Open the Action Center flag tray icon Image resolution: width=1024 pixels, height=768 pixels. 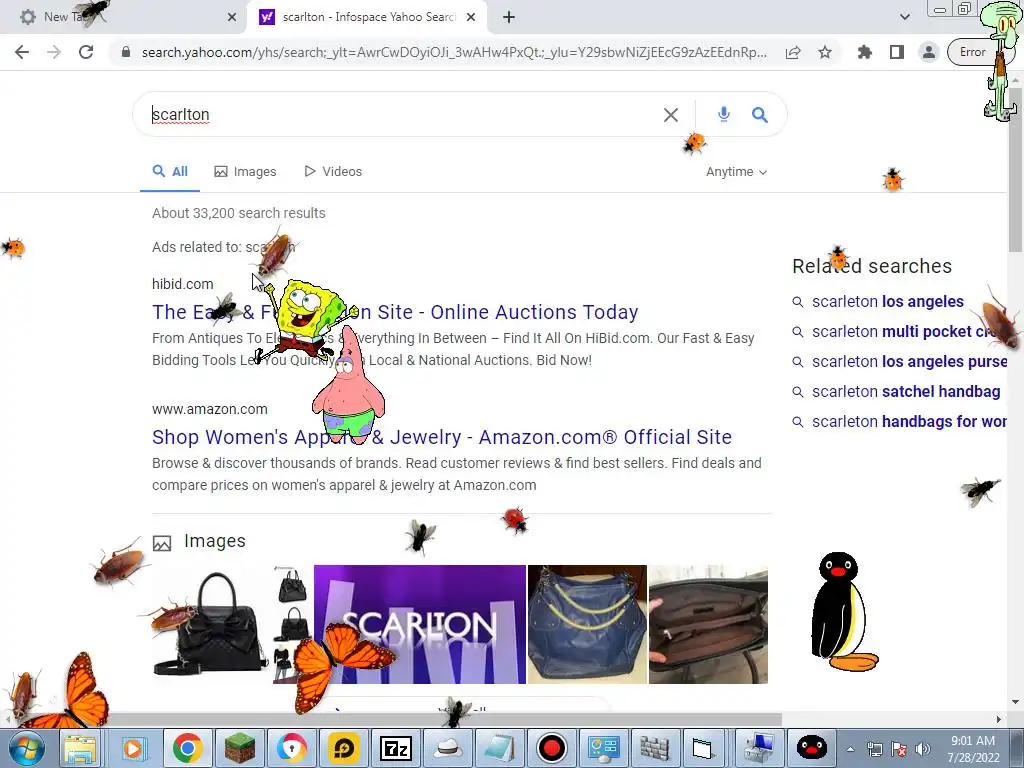click(899, 750)
